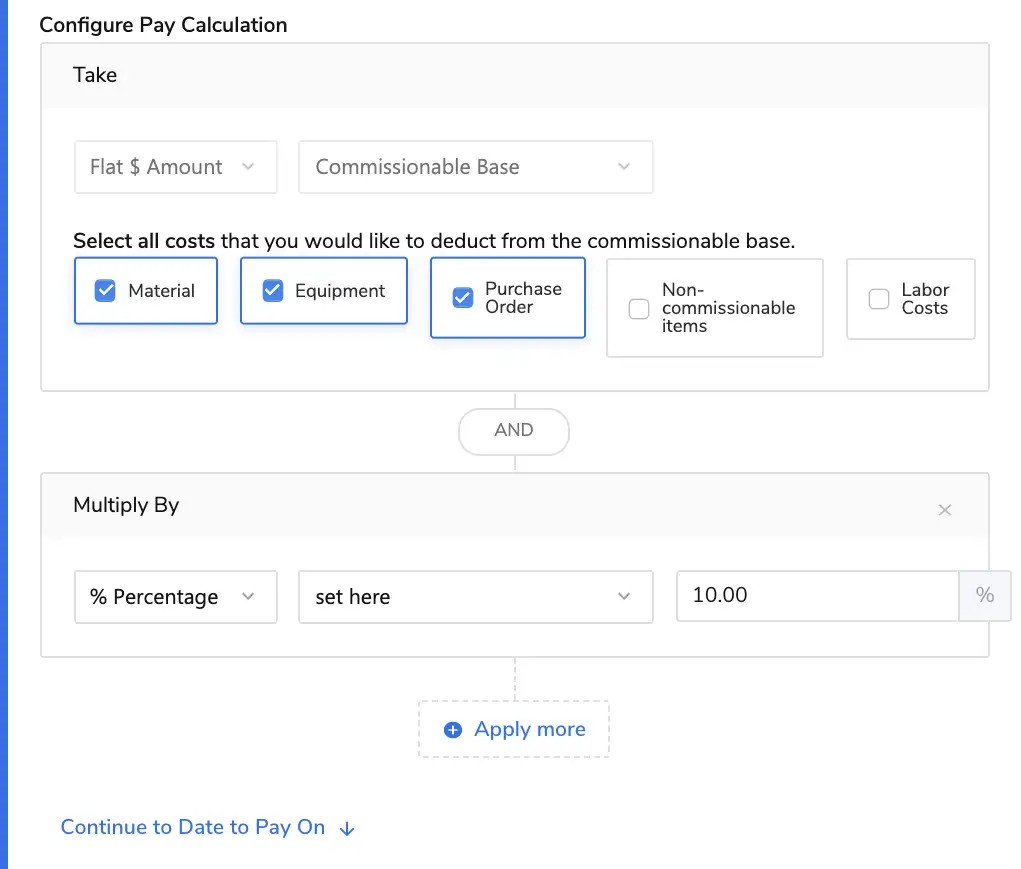Expand the Commissionable Base dropdown
The image size is (1021, 869).
point(475,167)
